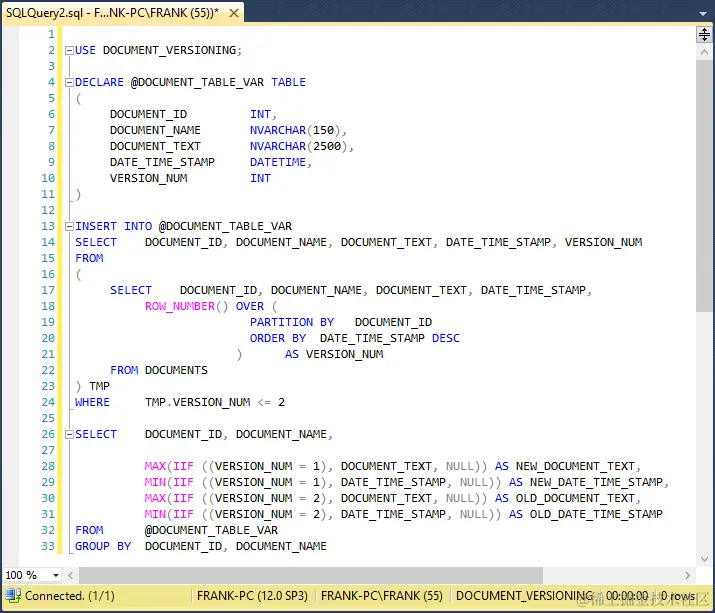
Task: Click line number 12 in the margin
Action: tap(48, 210)
